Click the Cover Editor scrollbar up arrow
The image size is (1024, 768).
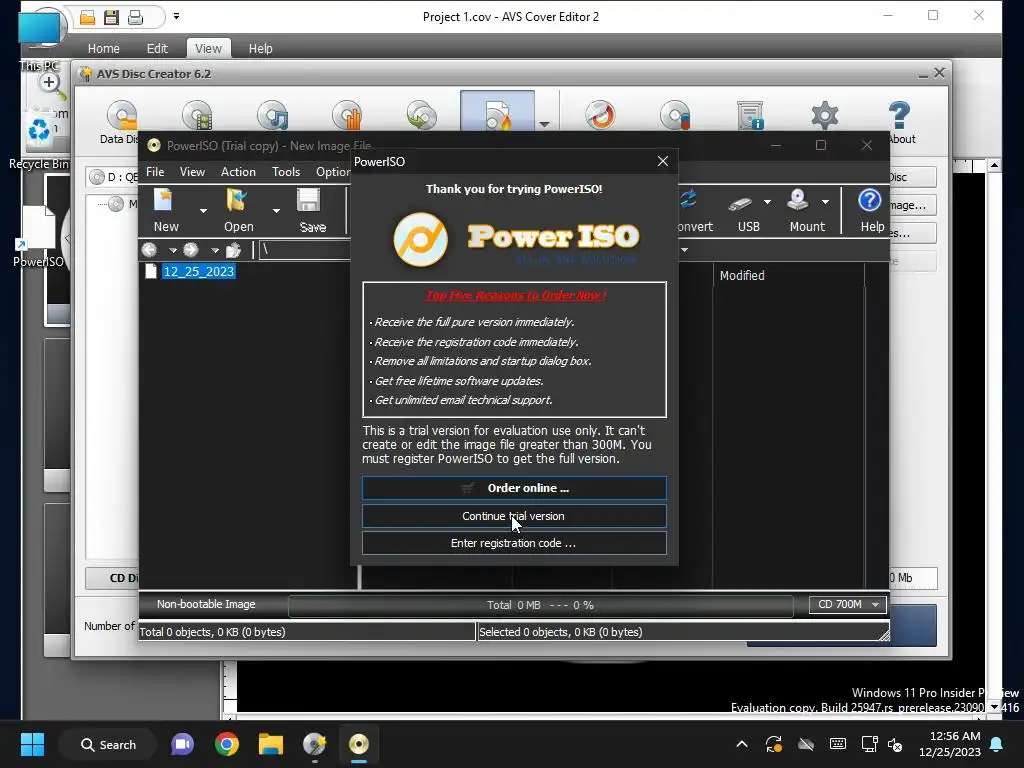click(994, 165)
